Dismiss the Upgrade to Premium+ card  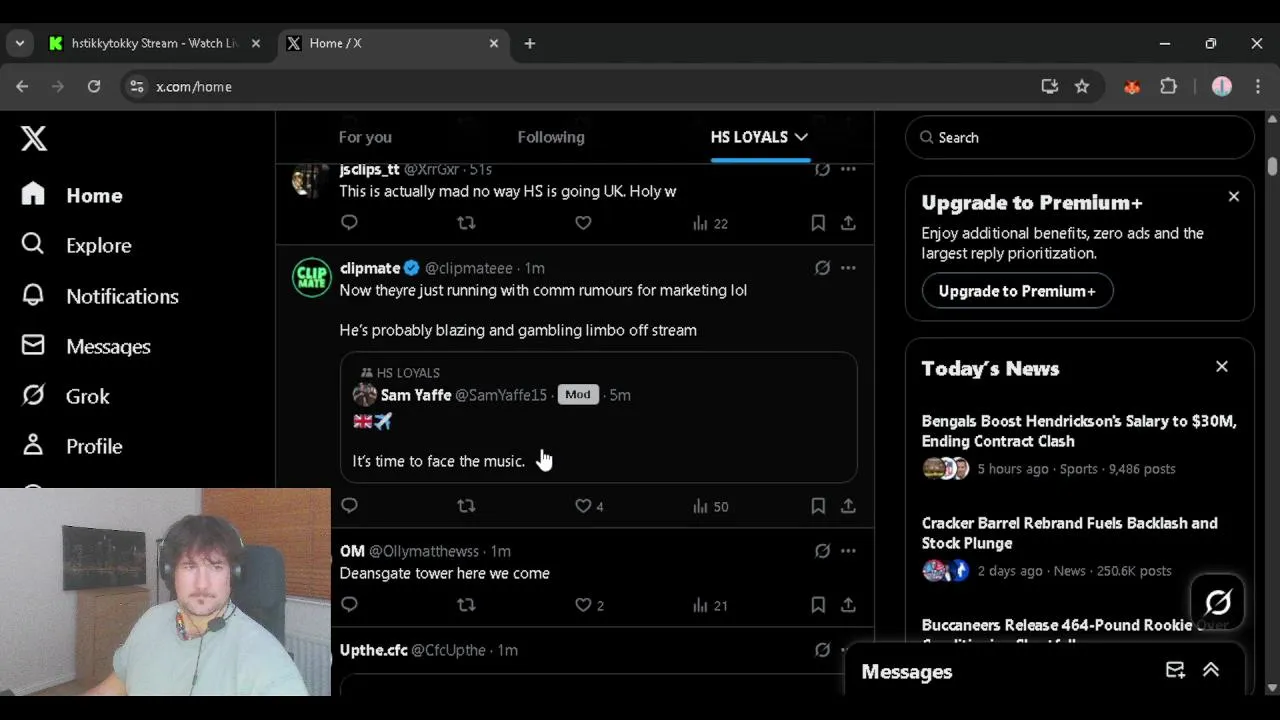tap(1234, 197)
